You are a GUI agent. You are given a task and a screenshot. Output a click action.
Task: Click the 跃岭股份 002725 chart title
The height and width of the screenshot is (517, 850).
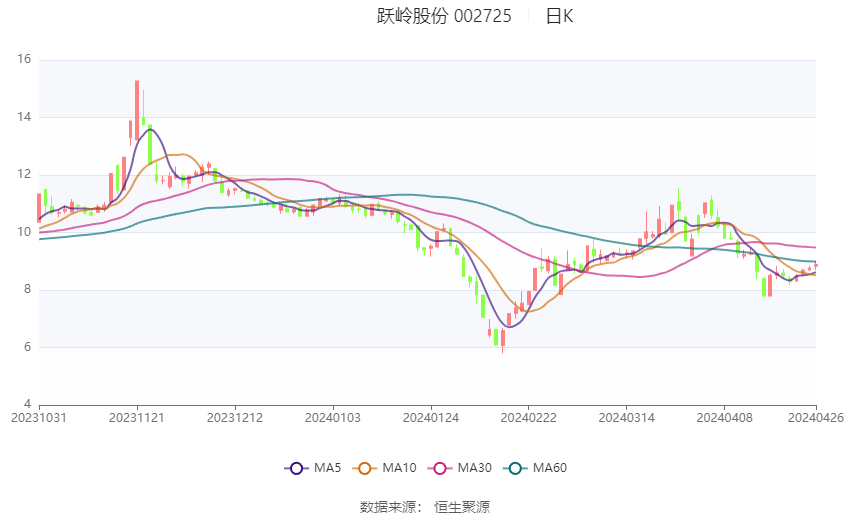coord(444,16)
